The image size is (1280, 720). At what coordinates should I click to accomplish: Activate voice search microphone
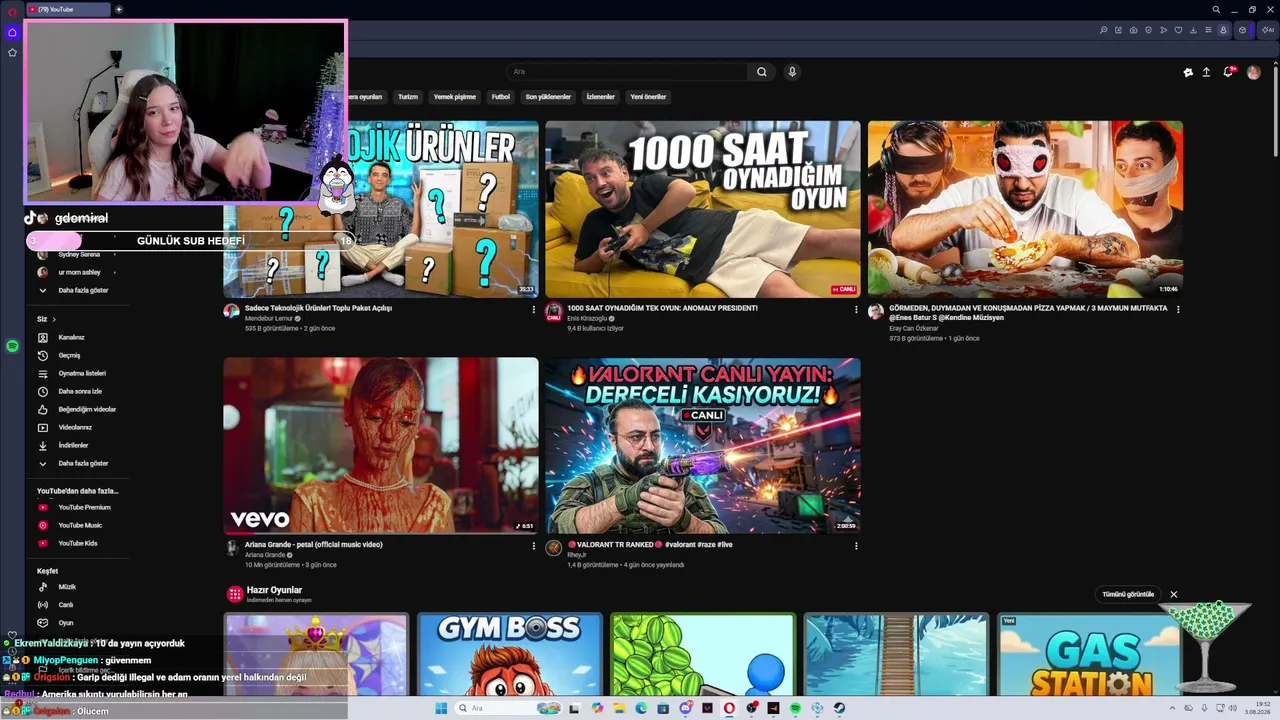coord(792,72)
